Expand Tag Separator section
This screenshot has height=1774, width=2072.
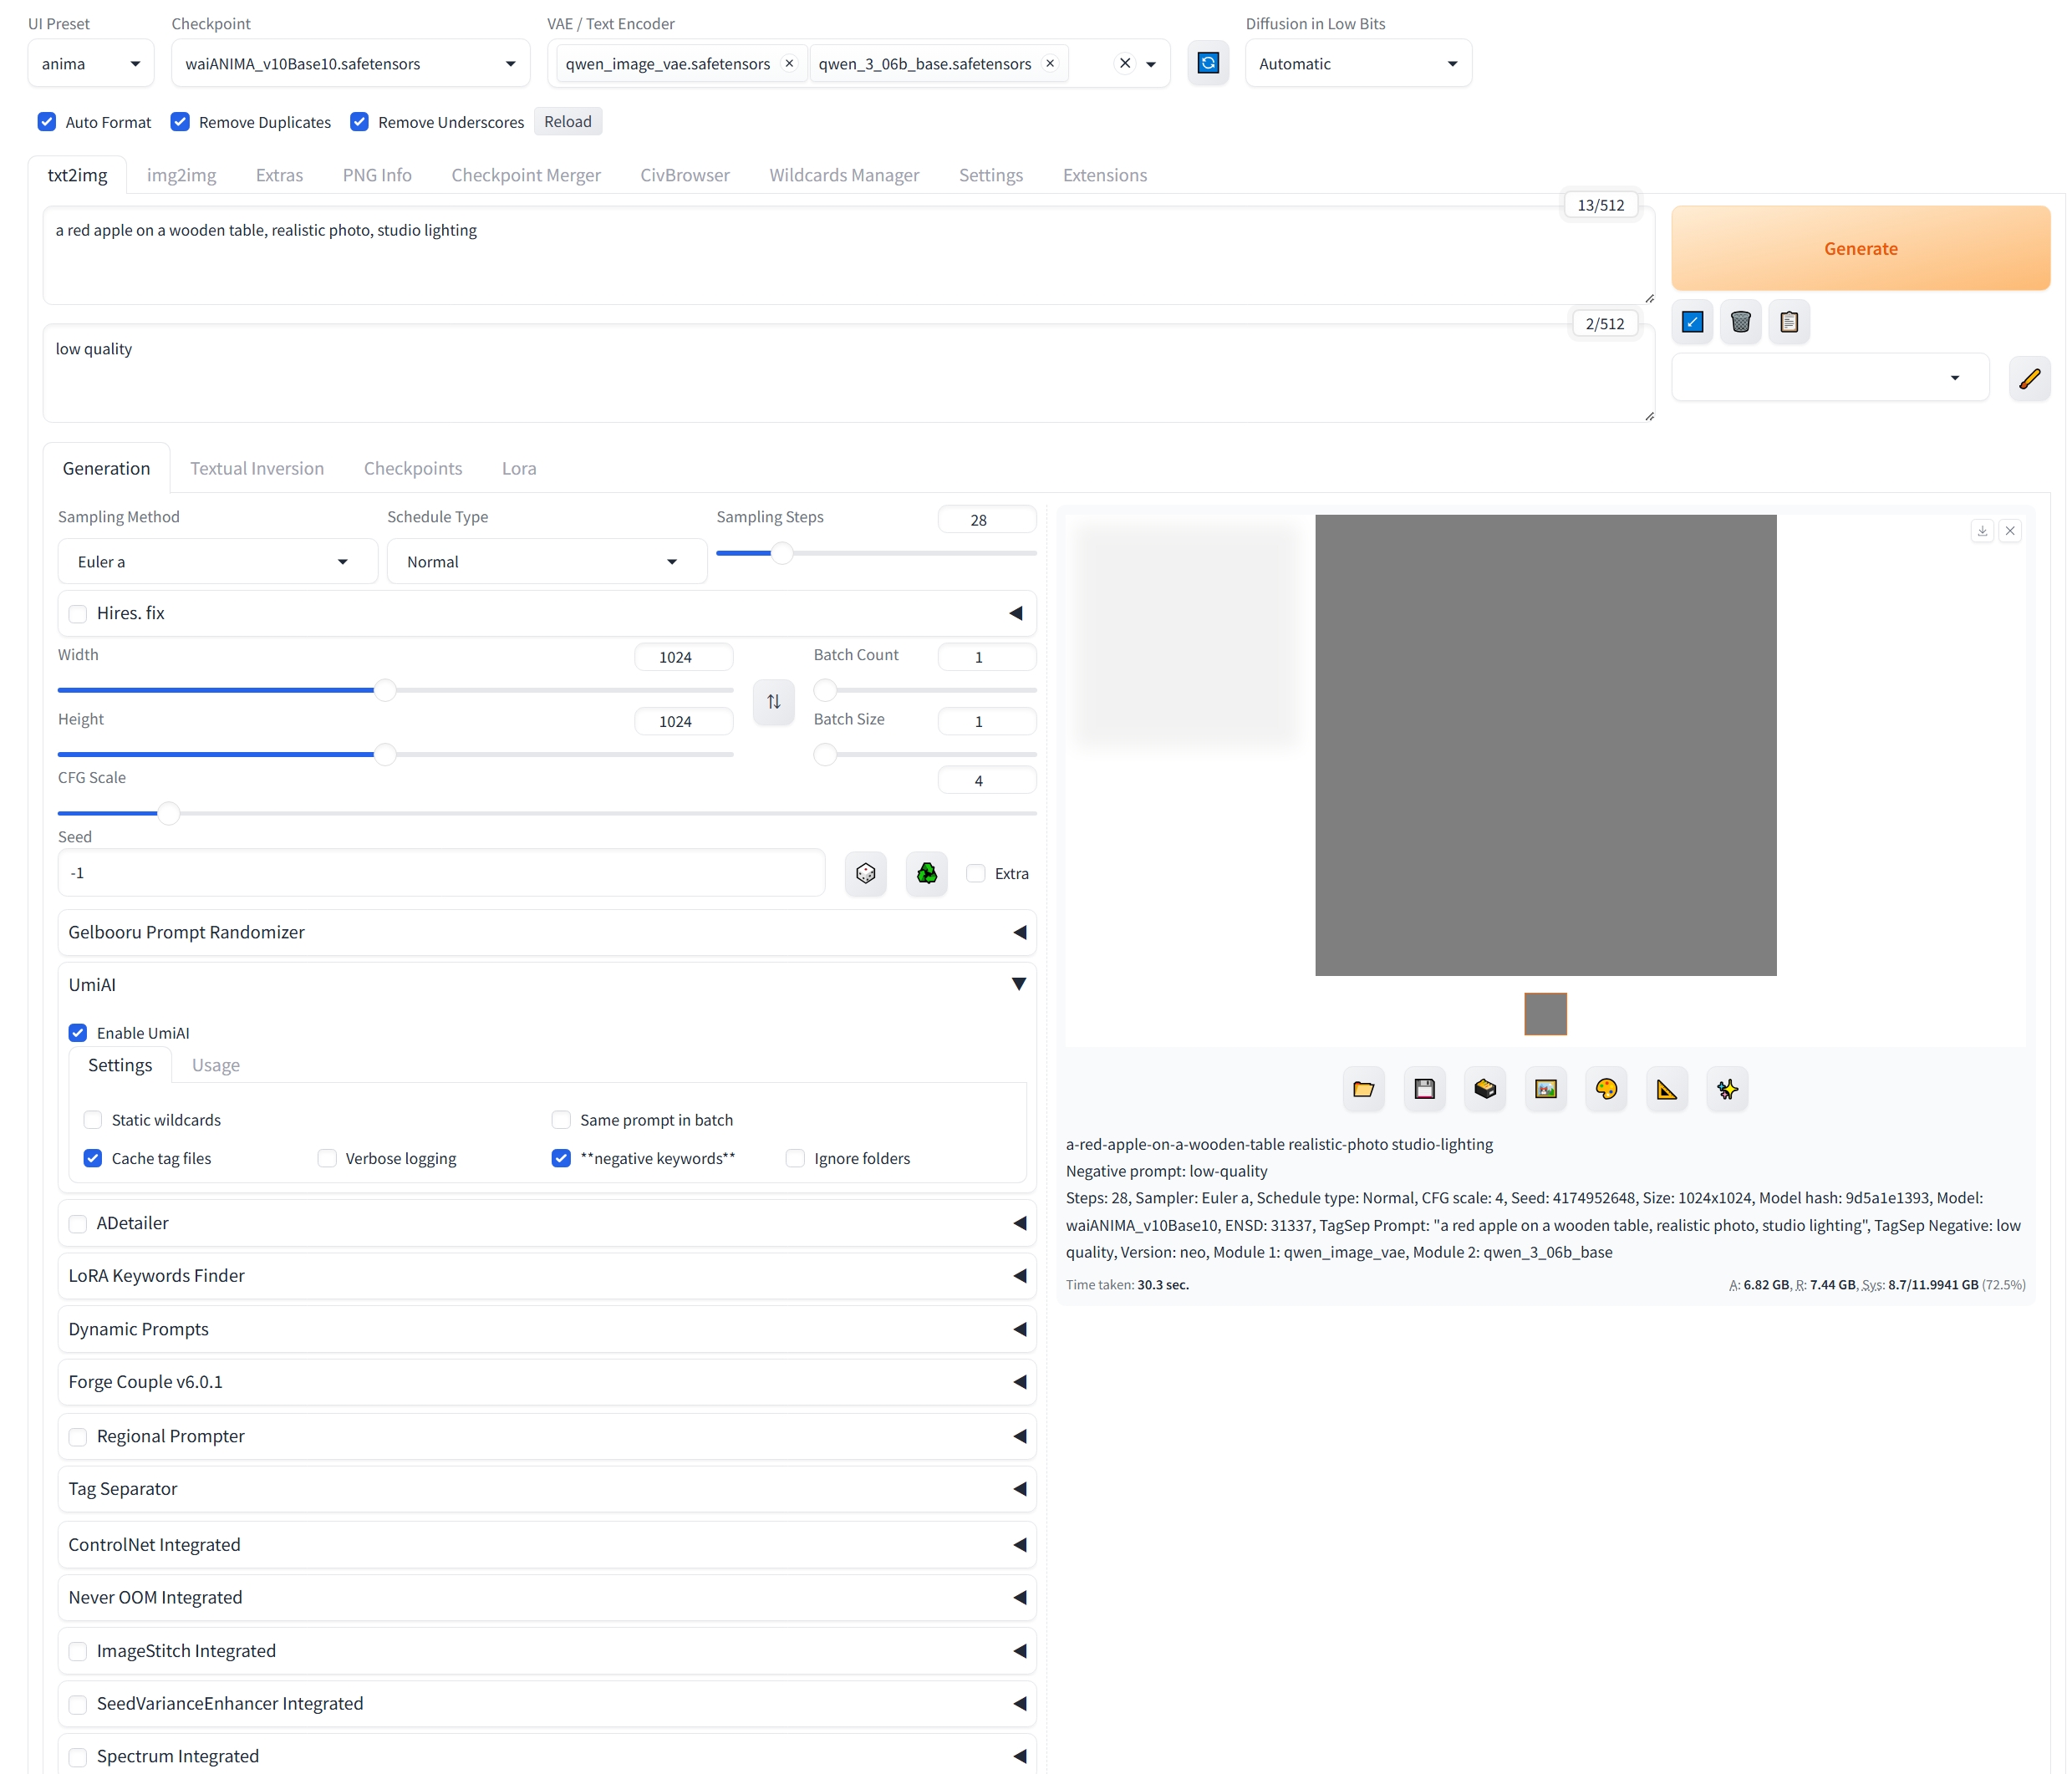(547, 1489)
